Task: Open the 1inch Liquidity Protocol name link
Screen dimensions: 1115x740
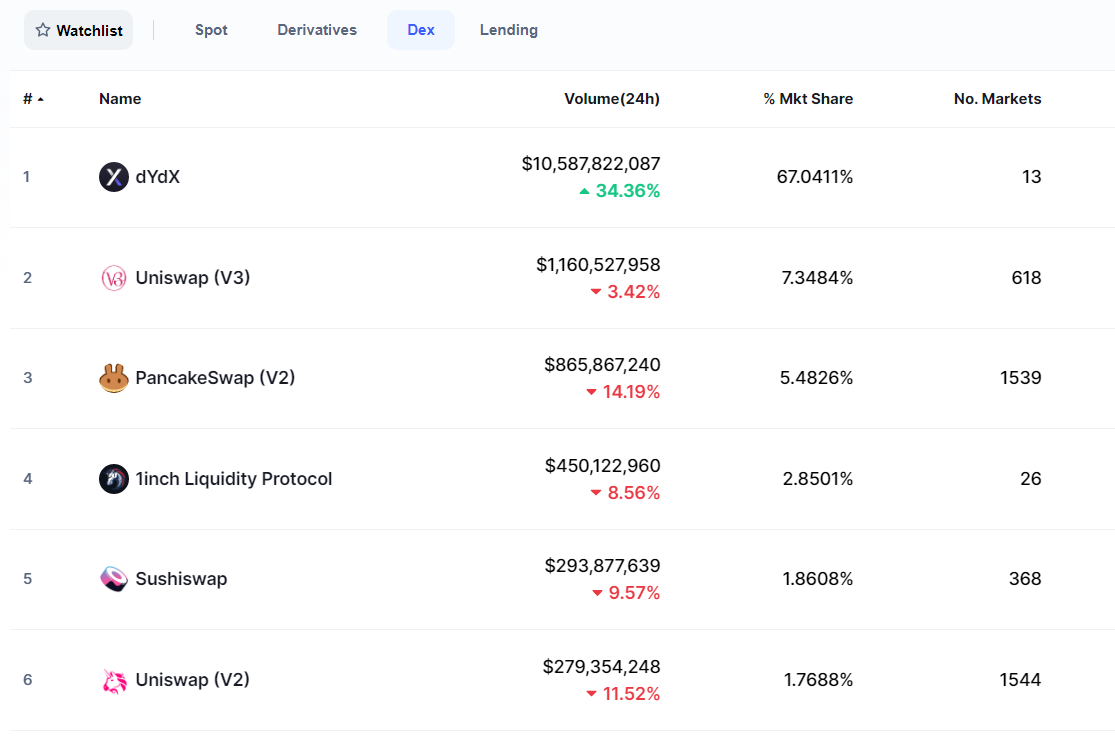Action: [234, 479]
